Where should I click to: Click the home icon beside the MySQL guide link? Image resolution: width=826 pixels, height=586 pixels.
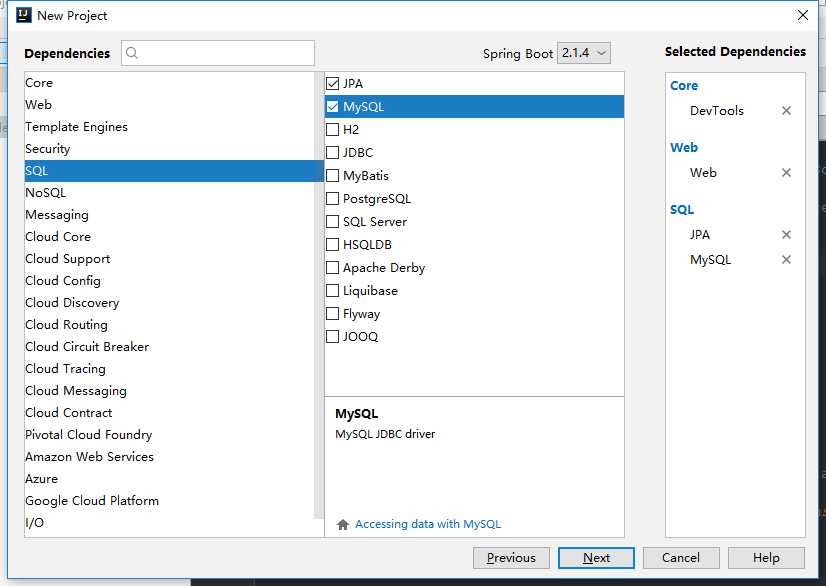pyautogui.click(x=343, y=524)
